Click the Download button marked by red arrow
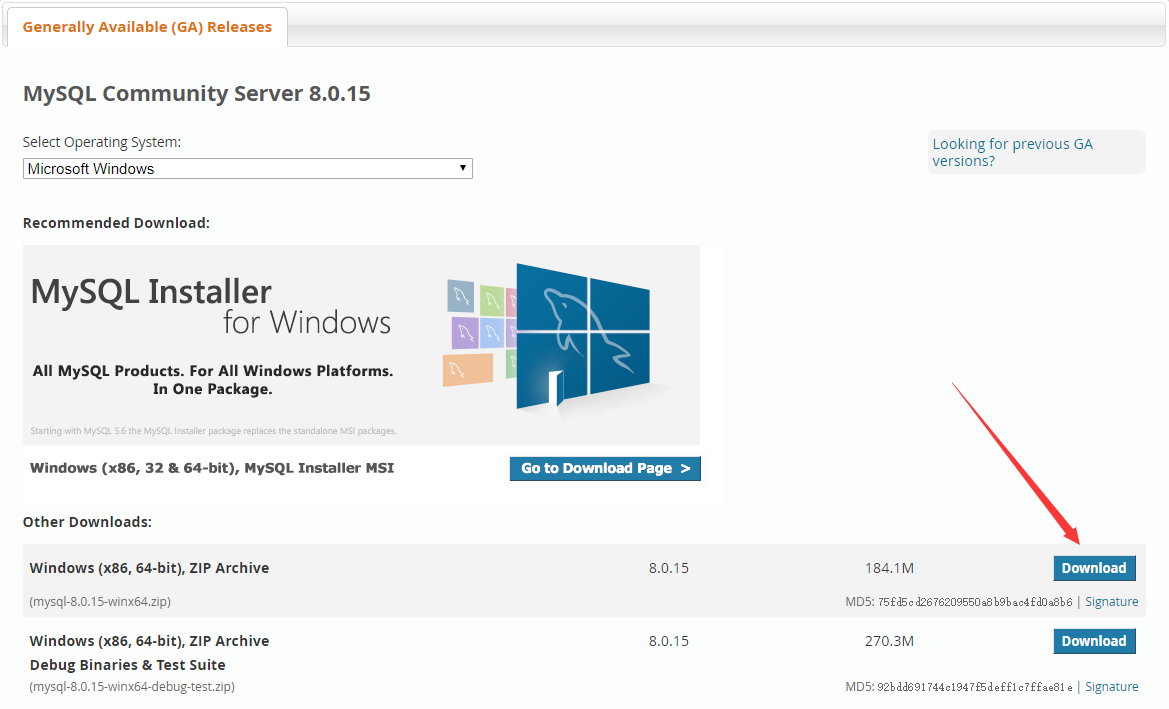The width and height of the screenshot is (1169, 709). [x=1094, y=567]
